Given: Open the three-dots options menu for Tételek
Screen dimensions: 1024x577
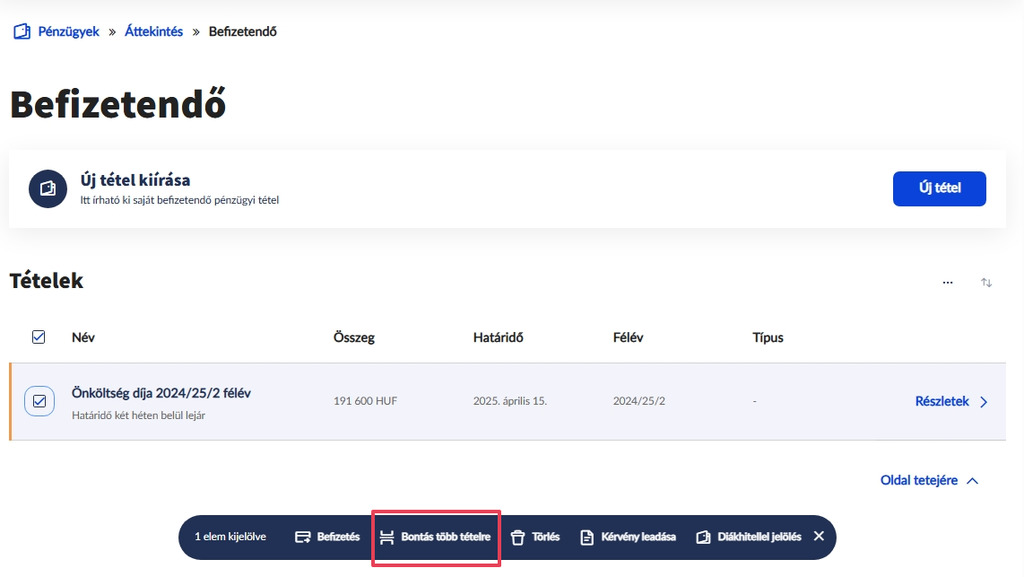Looking at the screenshot, I should (x=947, y=283).
